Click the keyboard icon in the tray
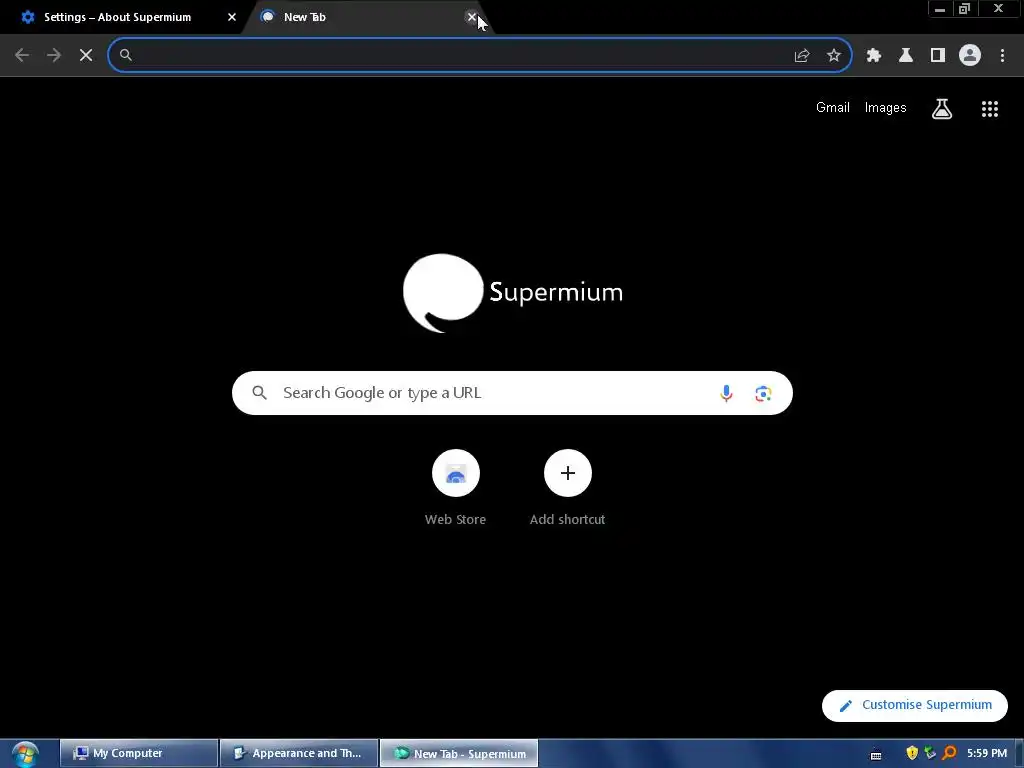Image resolution: width=1024 pixels, height=768 pixels. tap(876, 754)
